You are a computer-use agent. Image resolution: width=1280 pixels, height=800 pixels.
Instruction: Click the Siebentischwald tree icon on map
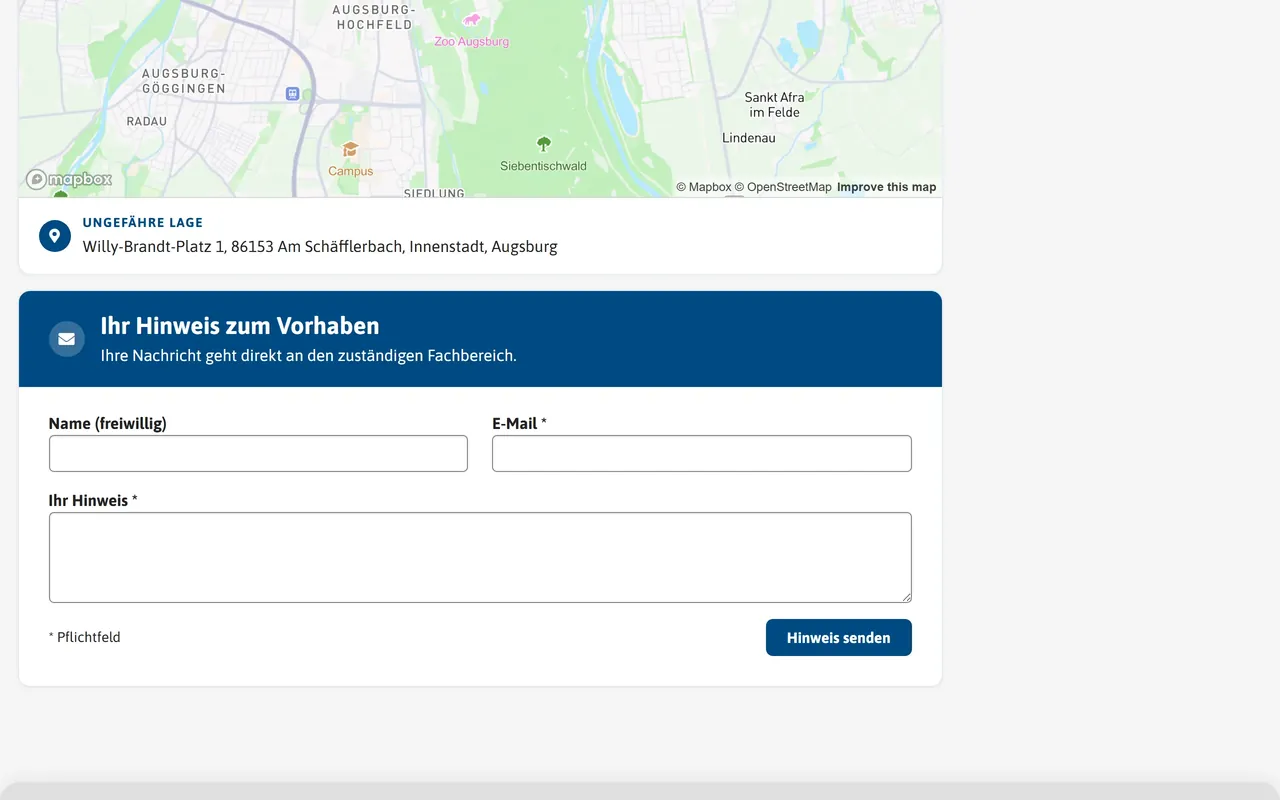tap(544, 144)
